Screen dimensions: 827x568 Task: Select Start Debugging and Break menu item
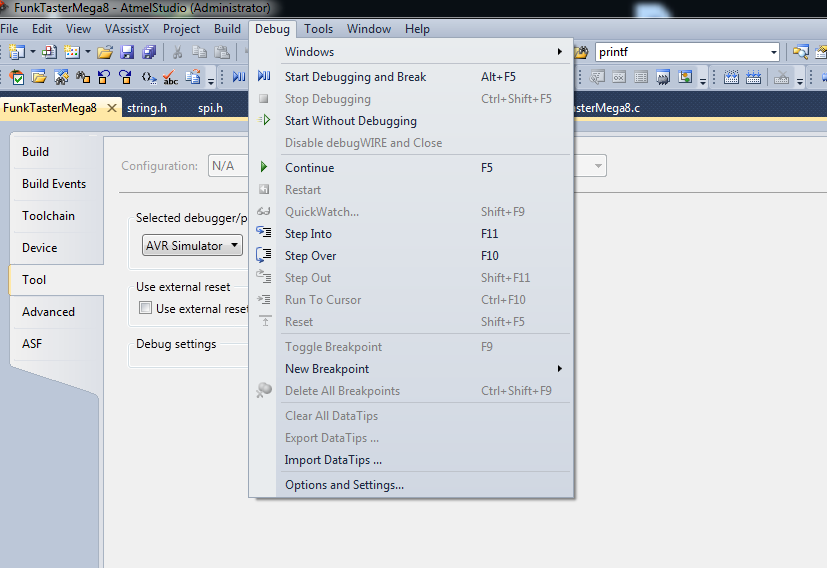pyautogui.click(x=411, y=76)
